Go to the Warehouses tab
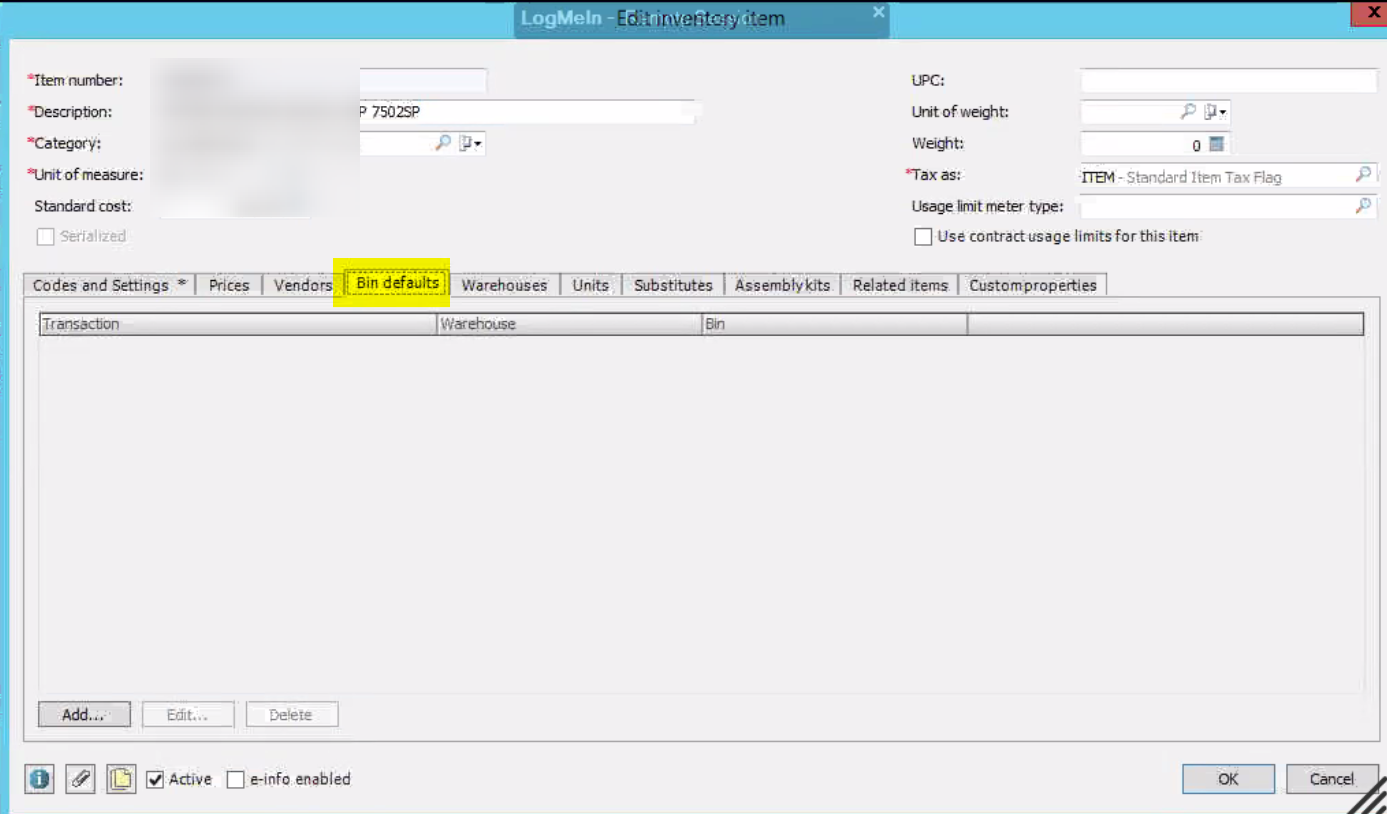The width and height of the screenshot is (1387, 814). click(505, 285)
